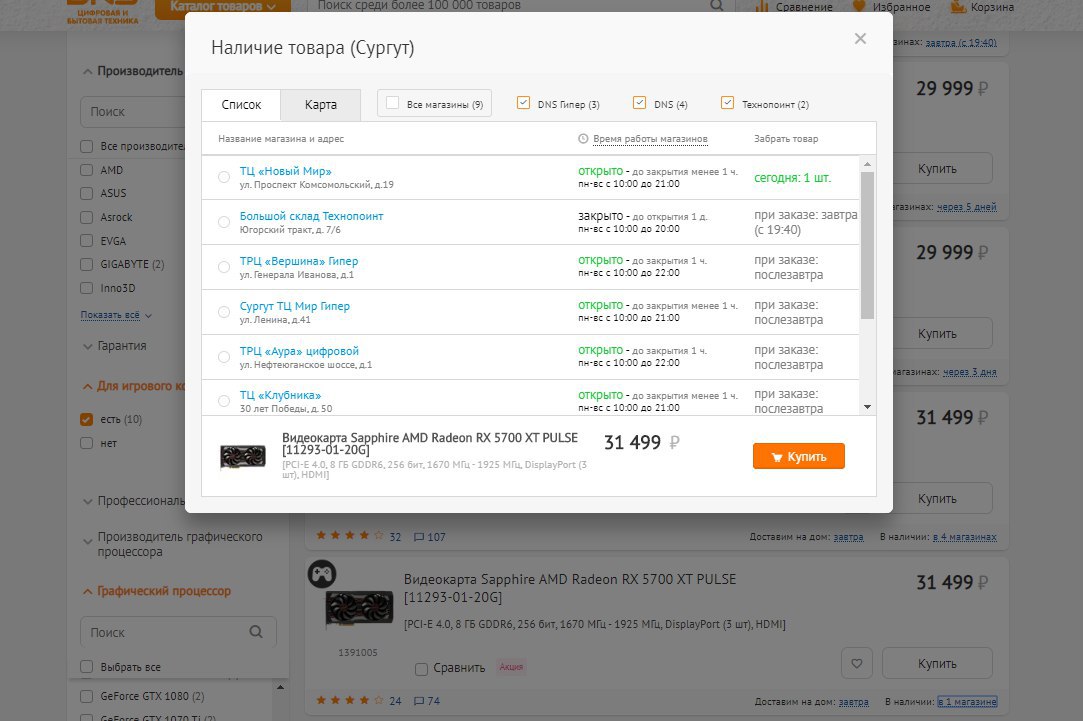Open Большой склад Технопоинт store link

(x=311, y=216)
